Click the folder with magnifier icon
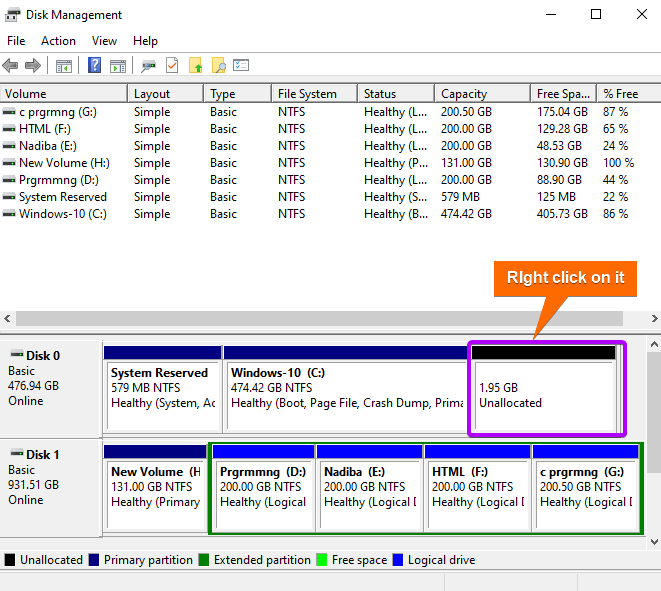 (x=218, y=65)
